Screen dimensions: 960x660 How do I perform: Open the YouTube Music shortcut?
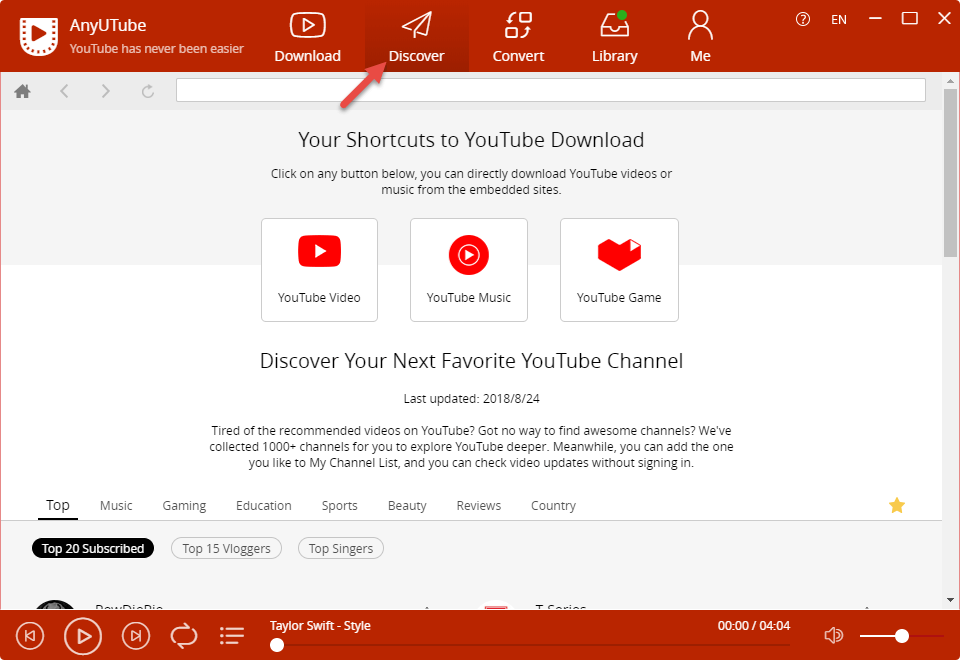[469, 269]
